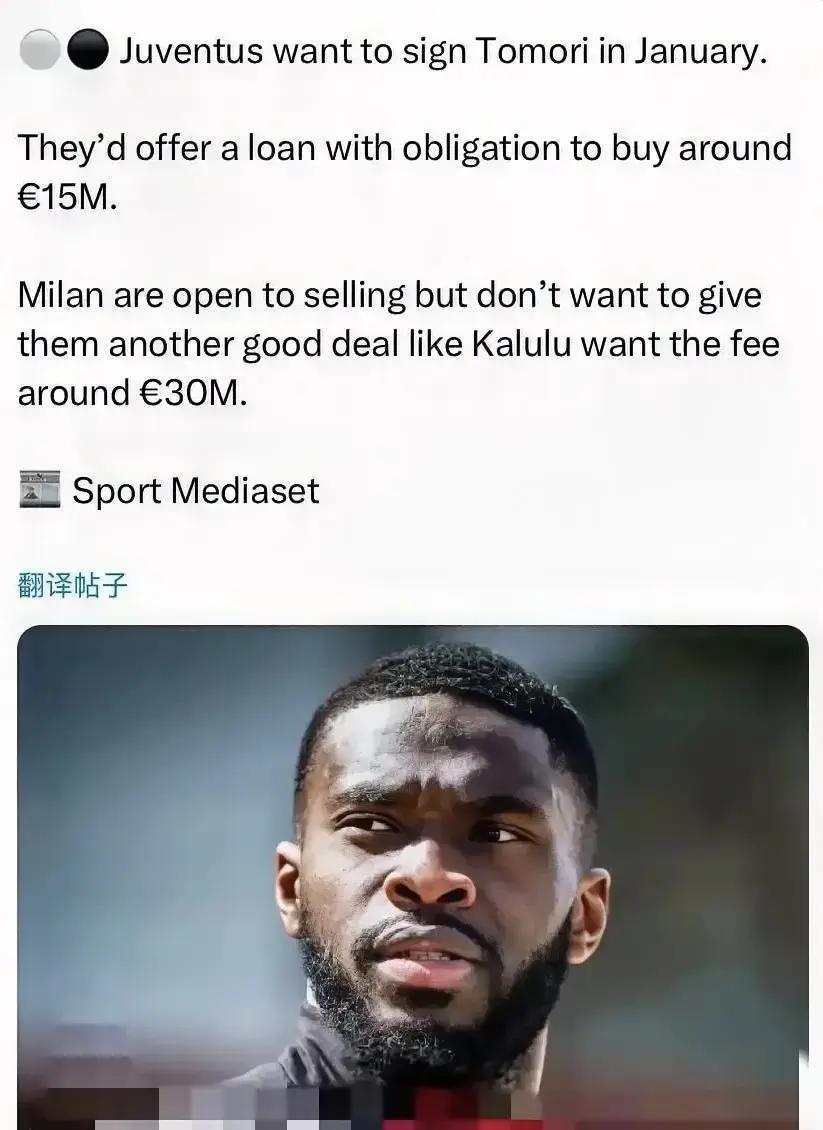Tap the 翻译帖子 translate post link
The image size is (823, 1130).
pyautogui.click(x=72, y=584)
